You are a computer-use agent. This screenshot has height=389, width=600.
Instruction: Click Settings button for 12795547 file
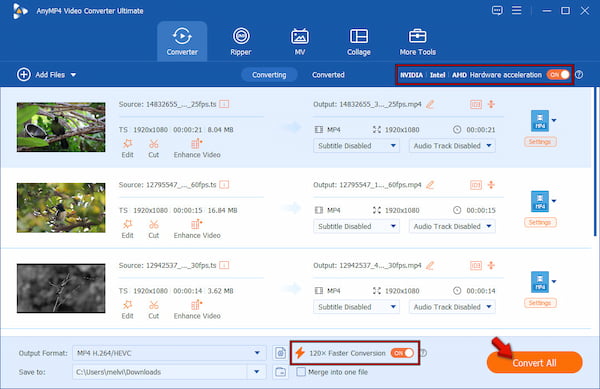[540, 222]
